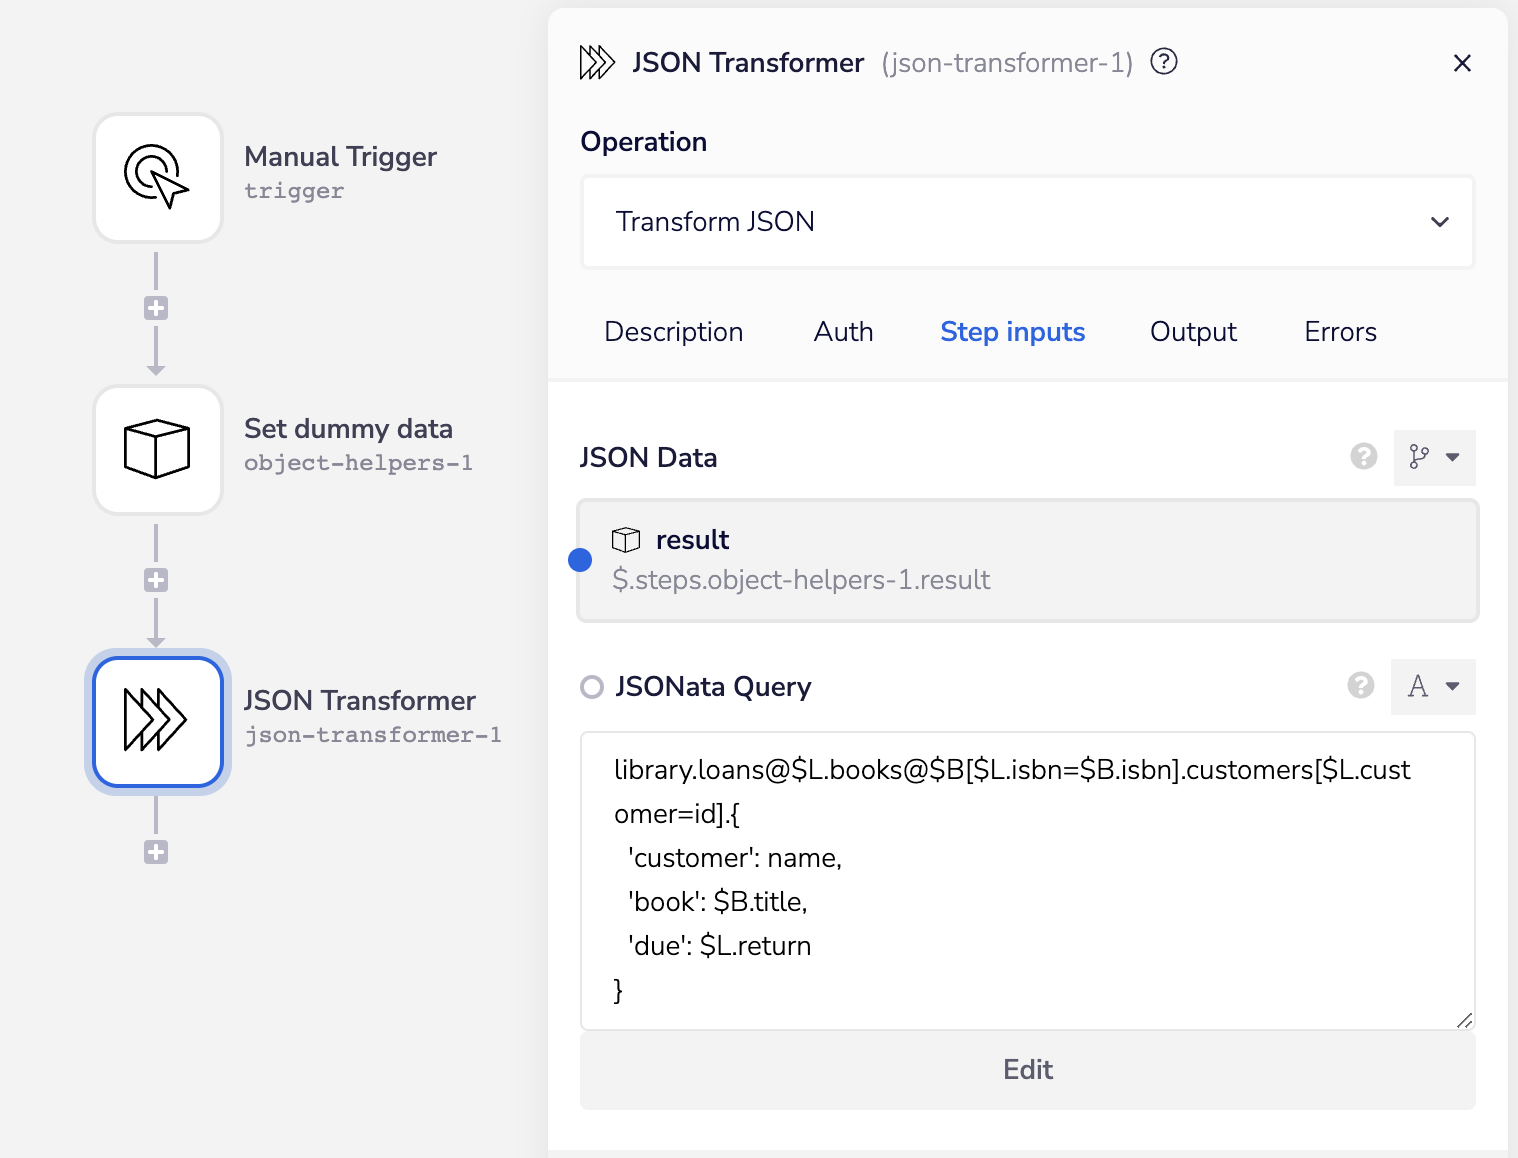Open the Errors tab
Viewport: 1518px width, 1158px height.
tap(1340, 332)
